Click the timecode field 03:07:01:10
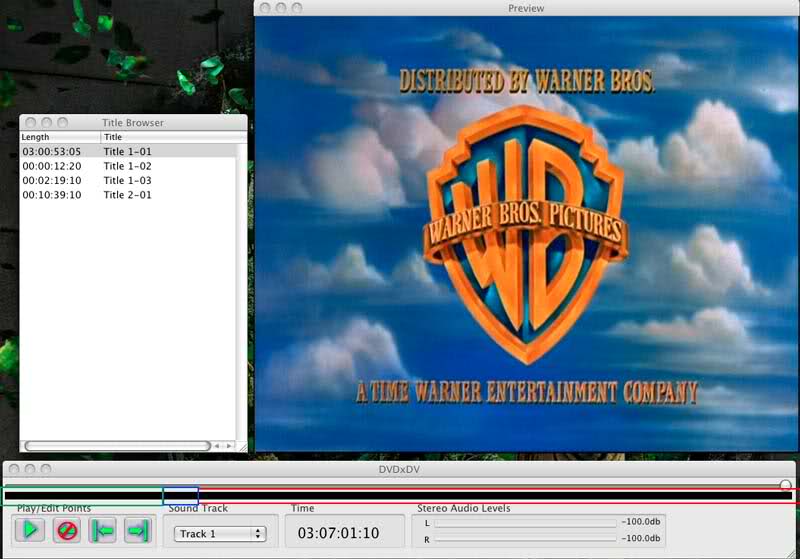The image size is (800, 559). 339,533
